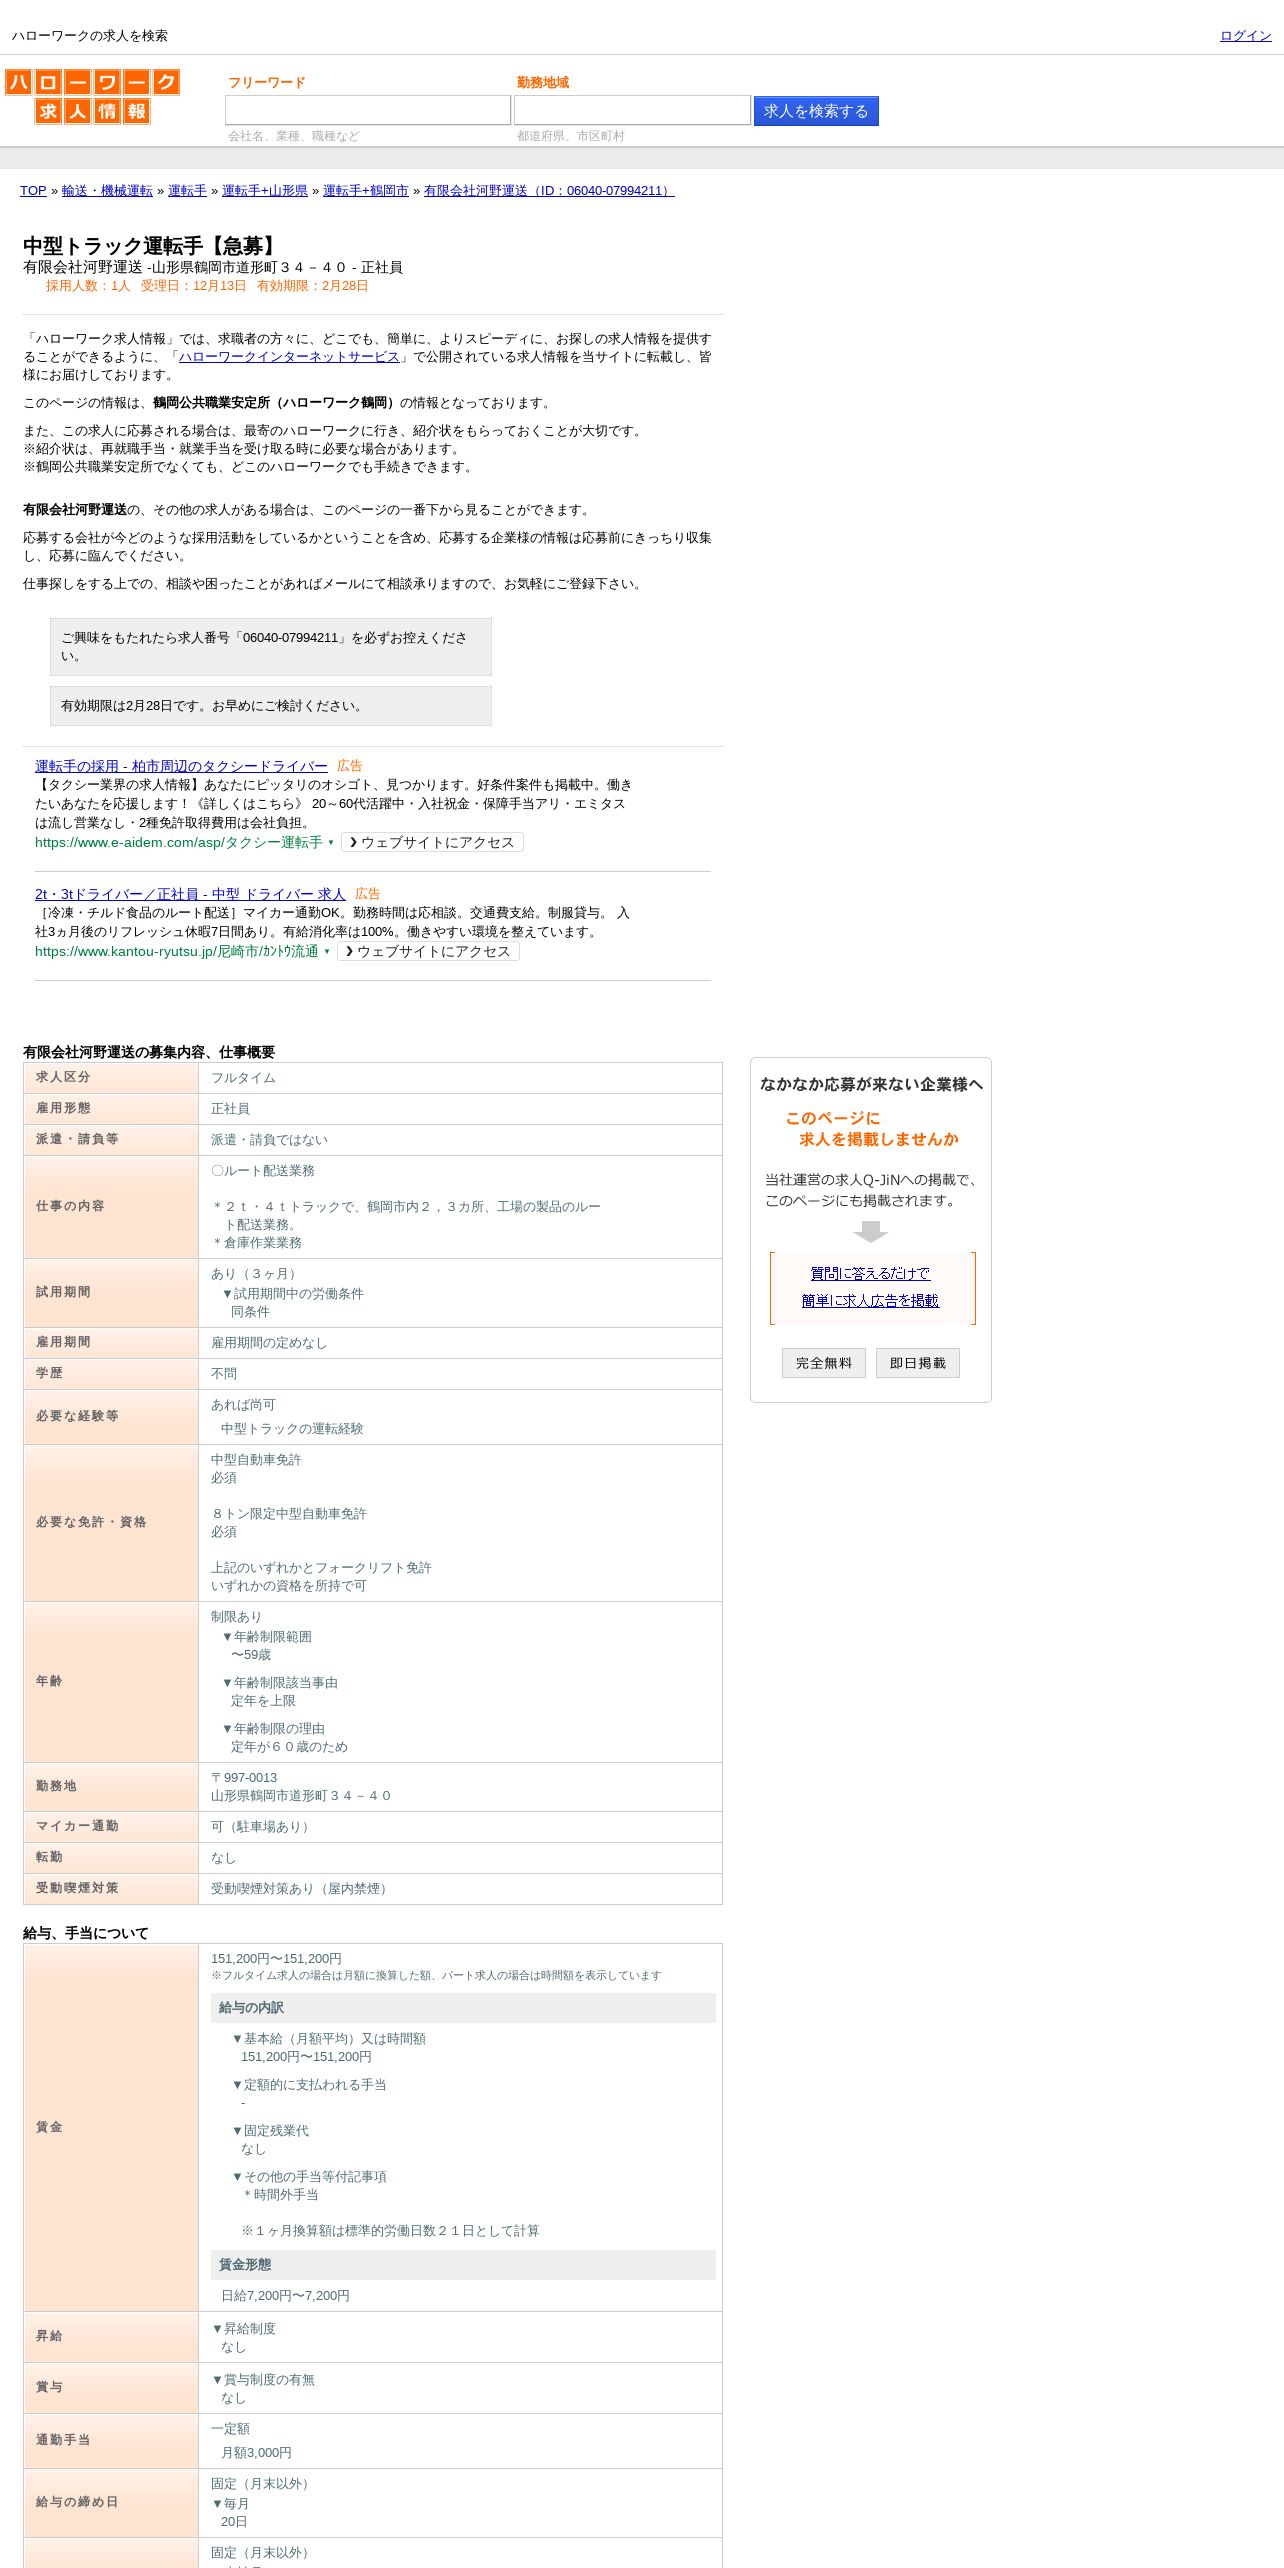
Task: Click the ○ルート配送業務 text
Action: (x=263, y=1171)
